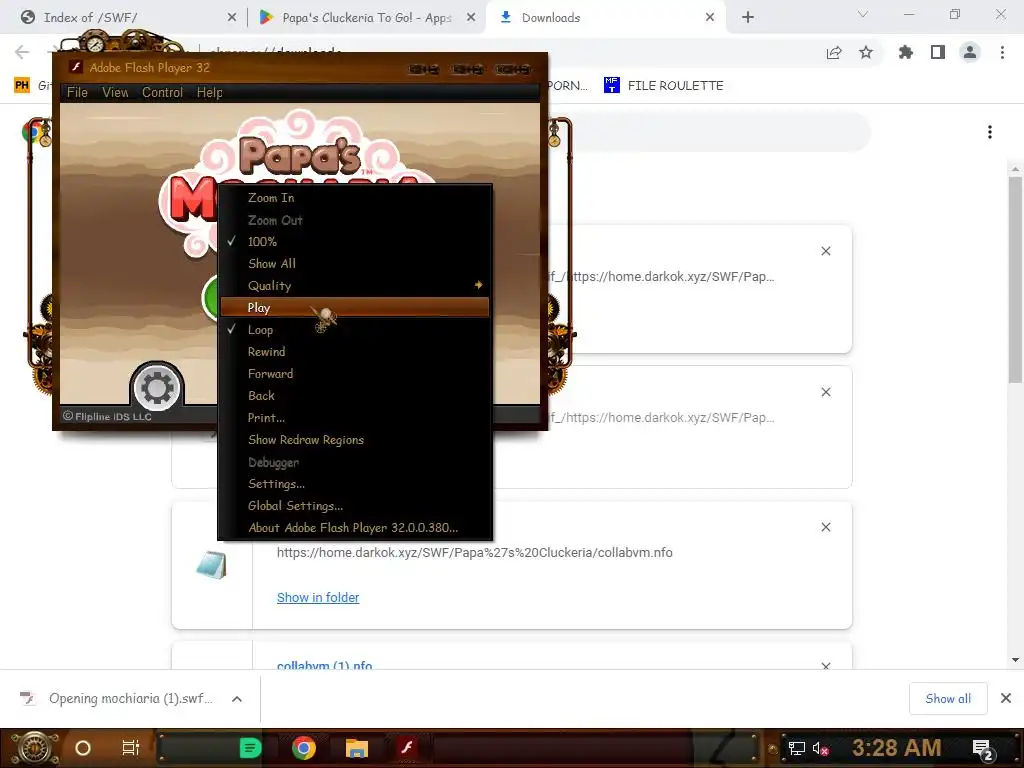The height and width of the screenshot is (768, 1024).
Task: Close the Papa's Cluckeria To Go! tab
Action: 471,18
